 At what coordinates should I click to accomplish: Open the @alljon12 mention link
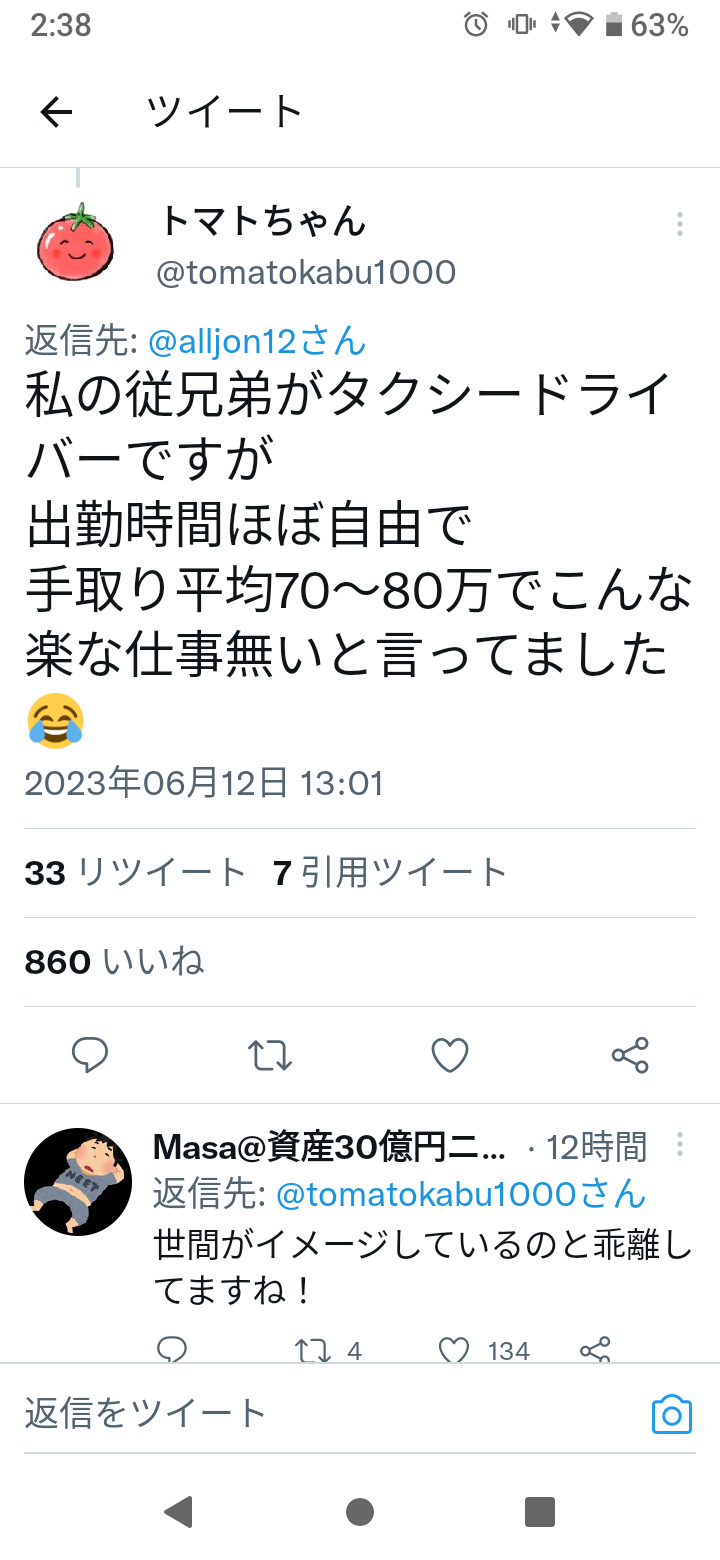(257, 342)
